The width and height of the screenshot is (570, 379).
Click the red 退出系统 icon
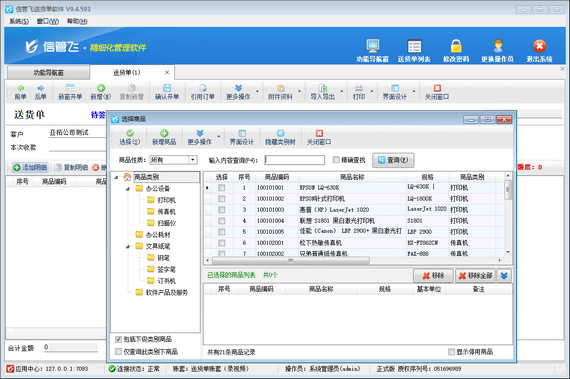pos(539,47)
